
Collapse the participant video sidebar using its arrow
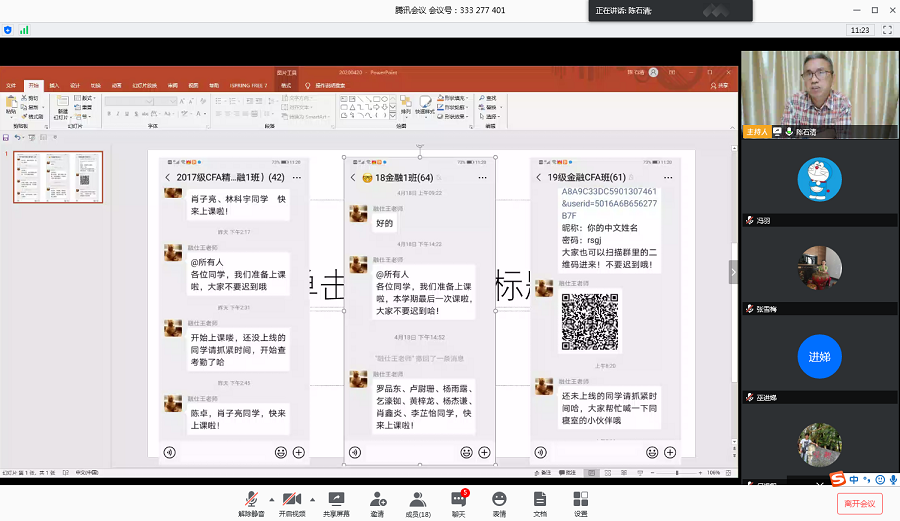(733, 271)
